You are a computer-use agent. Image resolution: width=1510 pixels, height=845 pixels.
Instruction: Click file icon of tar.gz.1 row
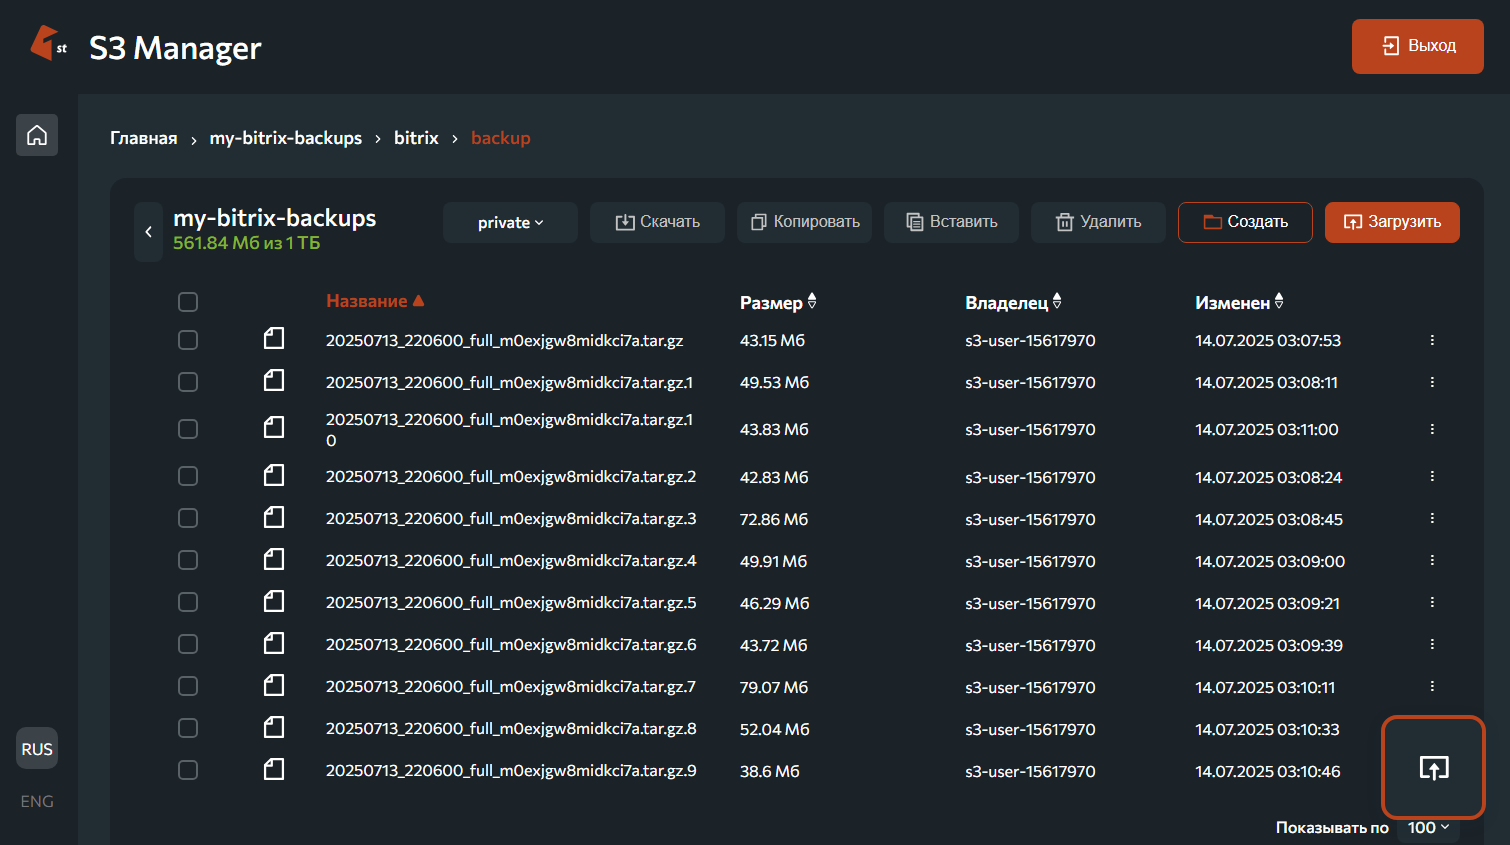pyautogui.click(x=274, y=380)
